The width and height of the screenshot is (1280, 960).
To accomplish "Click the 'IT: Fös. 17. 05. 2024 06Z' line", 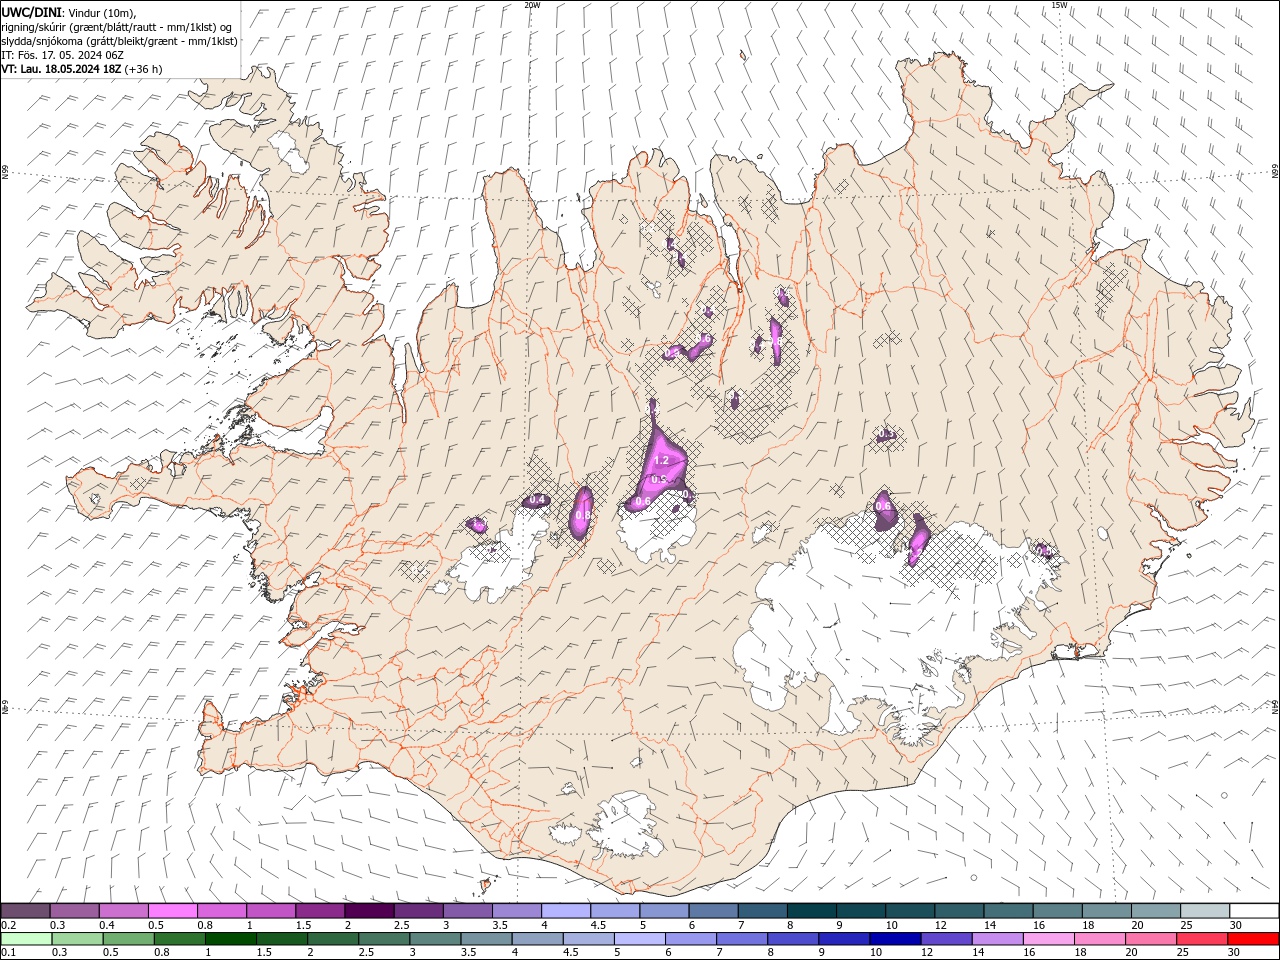I will [64, 55].
